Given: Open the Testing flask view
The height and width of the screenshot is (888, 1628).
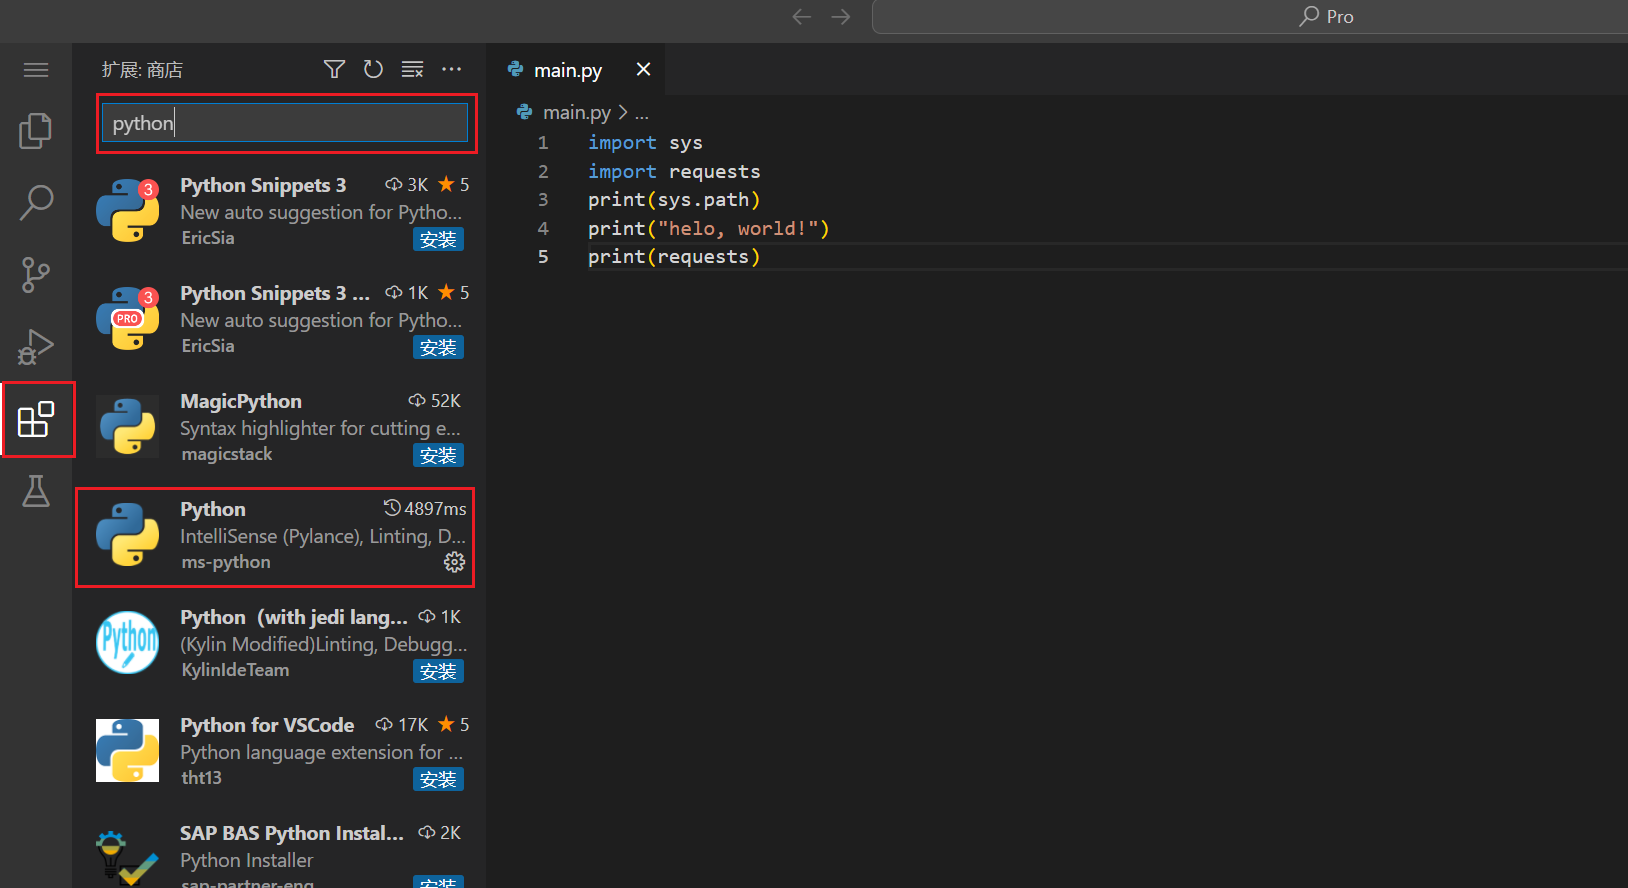Looking at the screenshot, I should click(x=36, y=491).
